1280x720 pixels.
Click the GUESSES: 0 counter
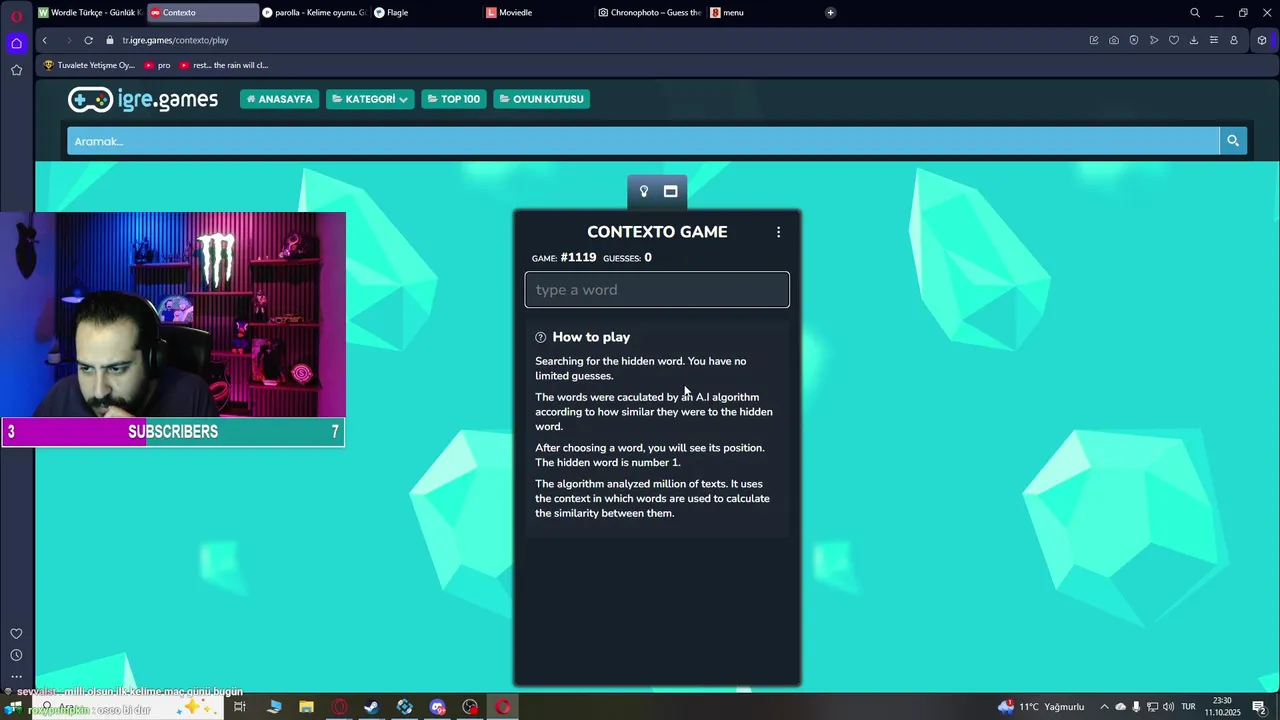pyautogui.click(x=627, y=258)
